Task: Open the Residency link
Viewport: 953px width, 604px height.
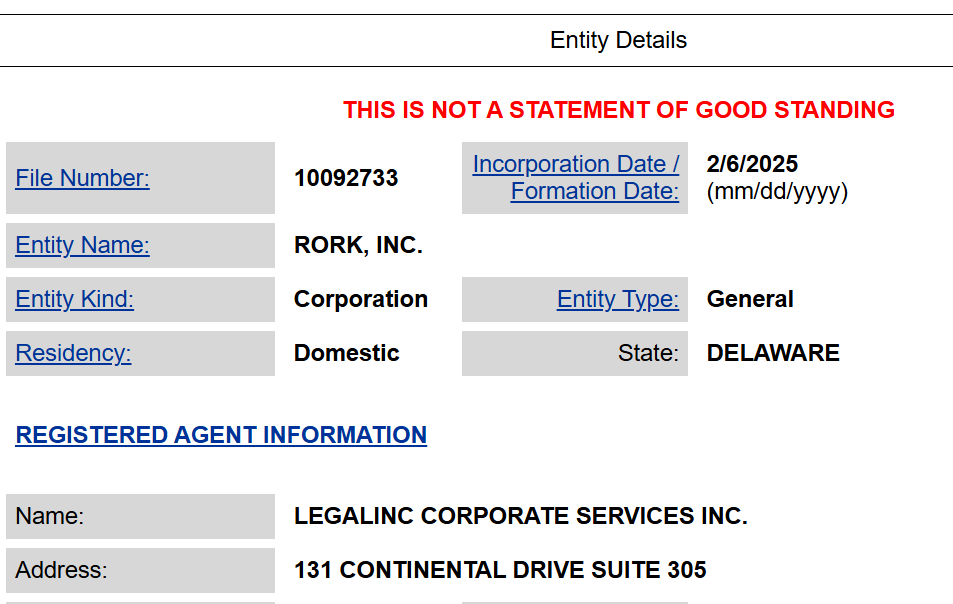Action: coord(73,353)
